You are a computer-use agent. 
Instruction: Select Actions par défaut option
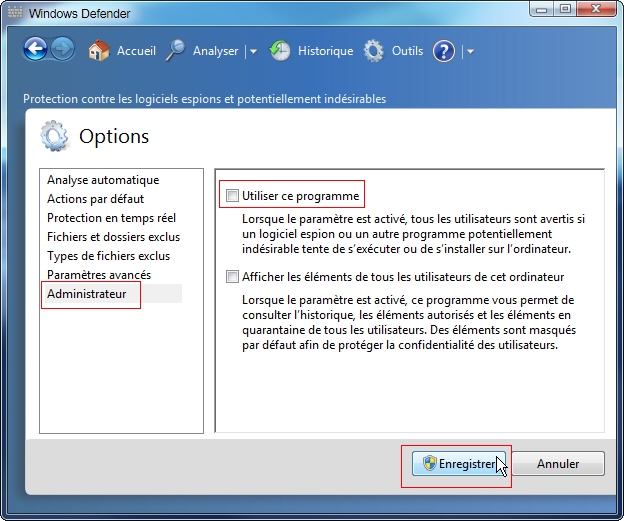pyautogui.click(x=96, y=199)
